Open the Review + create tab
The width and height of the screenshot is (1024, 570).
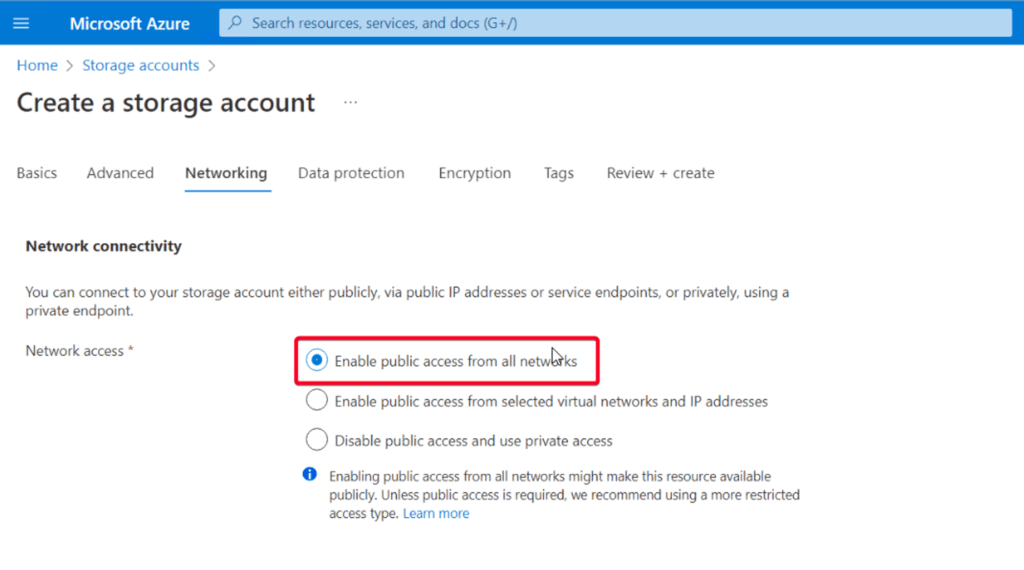660,173
